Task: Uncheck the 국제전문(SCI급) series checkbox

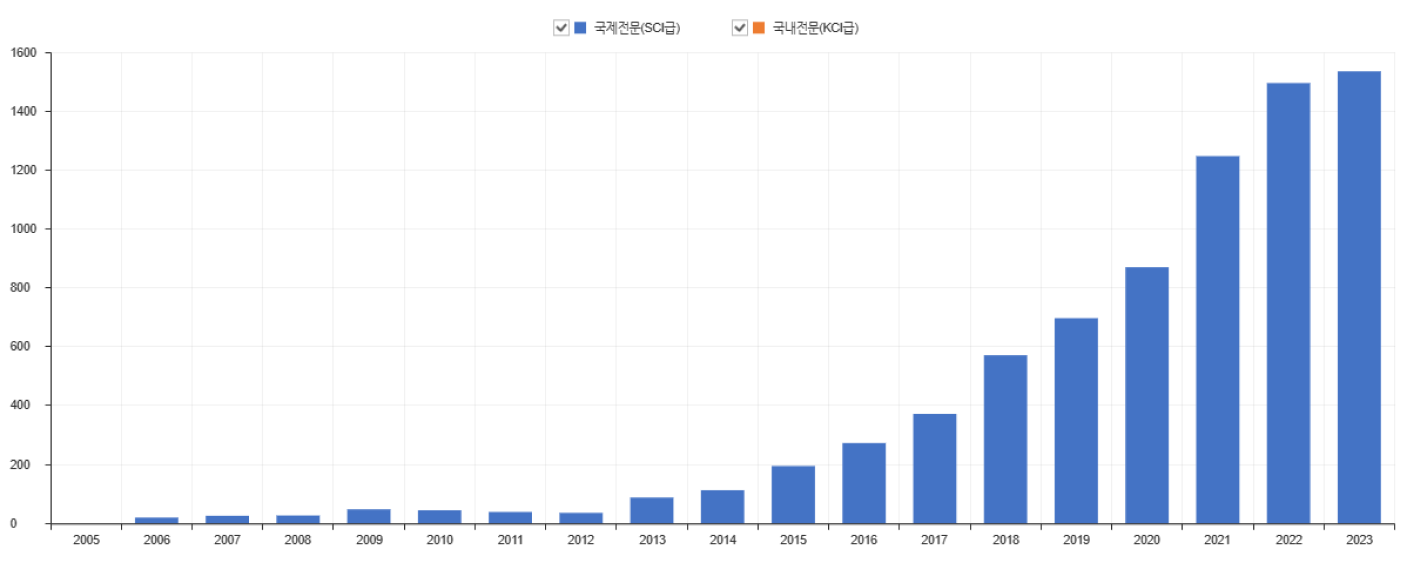Action: point(561,28)
